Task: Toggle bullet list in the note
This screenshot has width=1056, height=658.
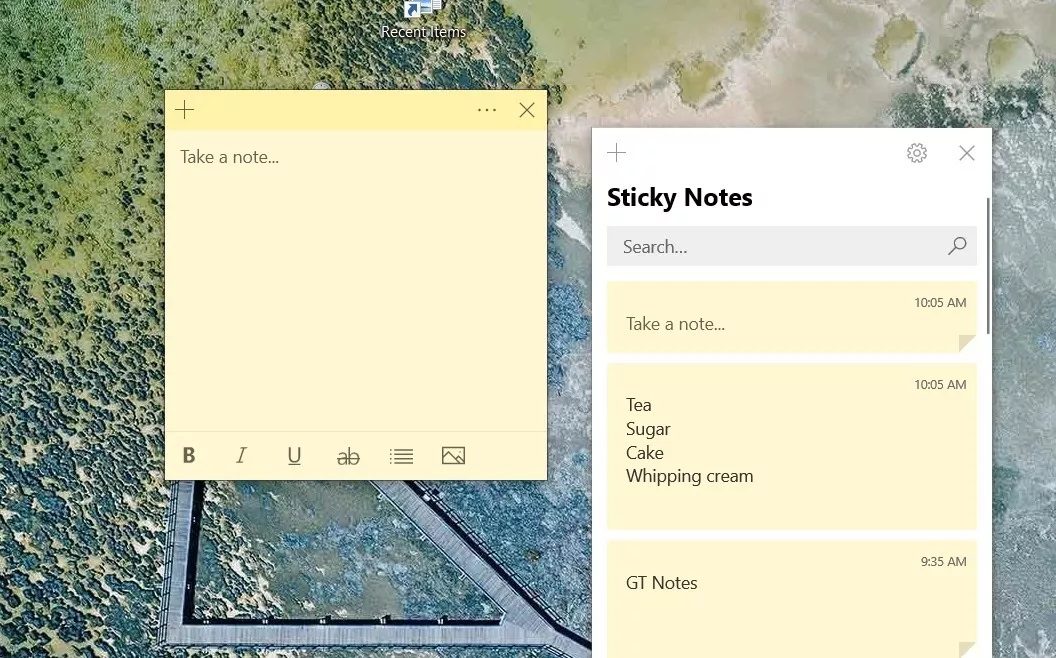Action: pyautogui.click(x=401, y=456)
